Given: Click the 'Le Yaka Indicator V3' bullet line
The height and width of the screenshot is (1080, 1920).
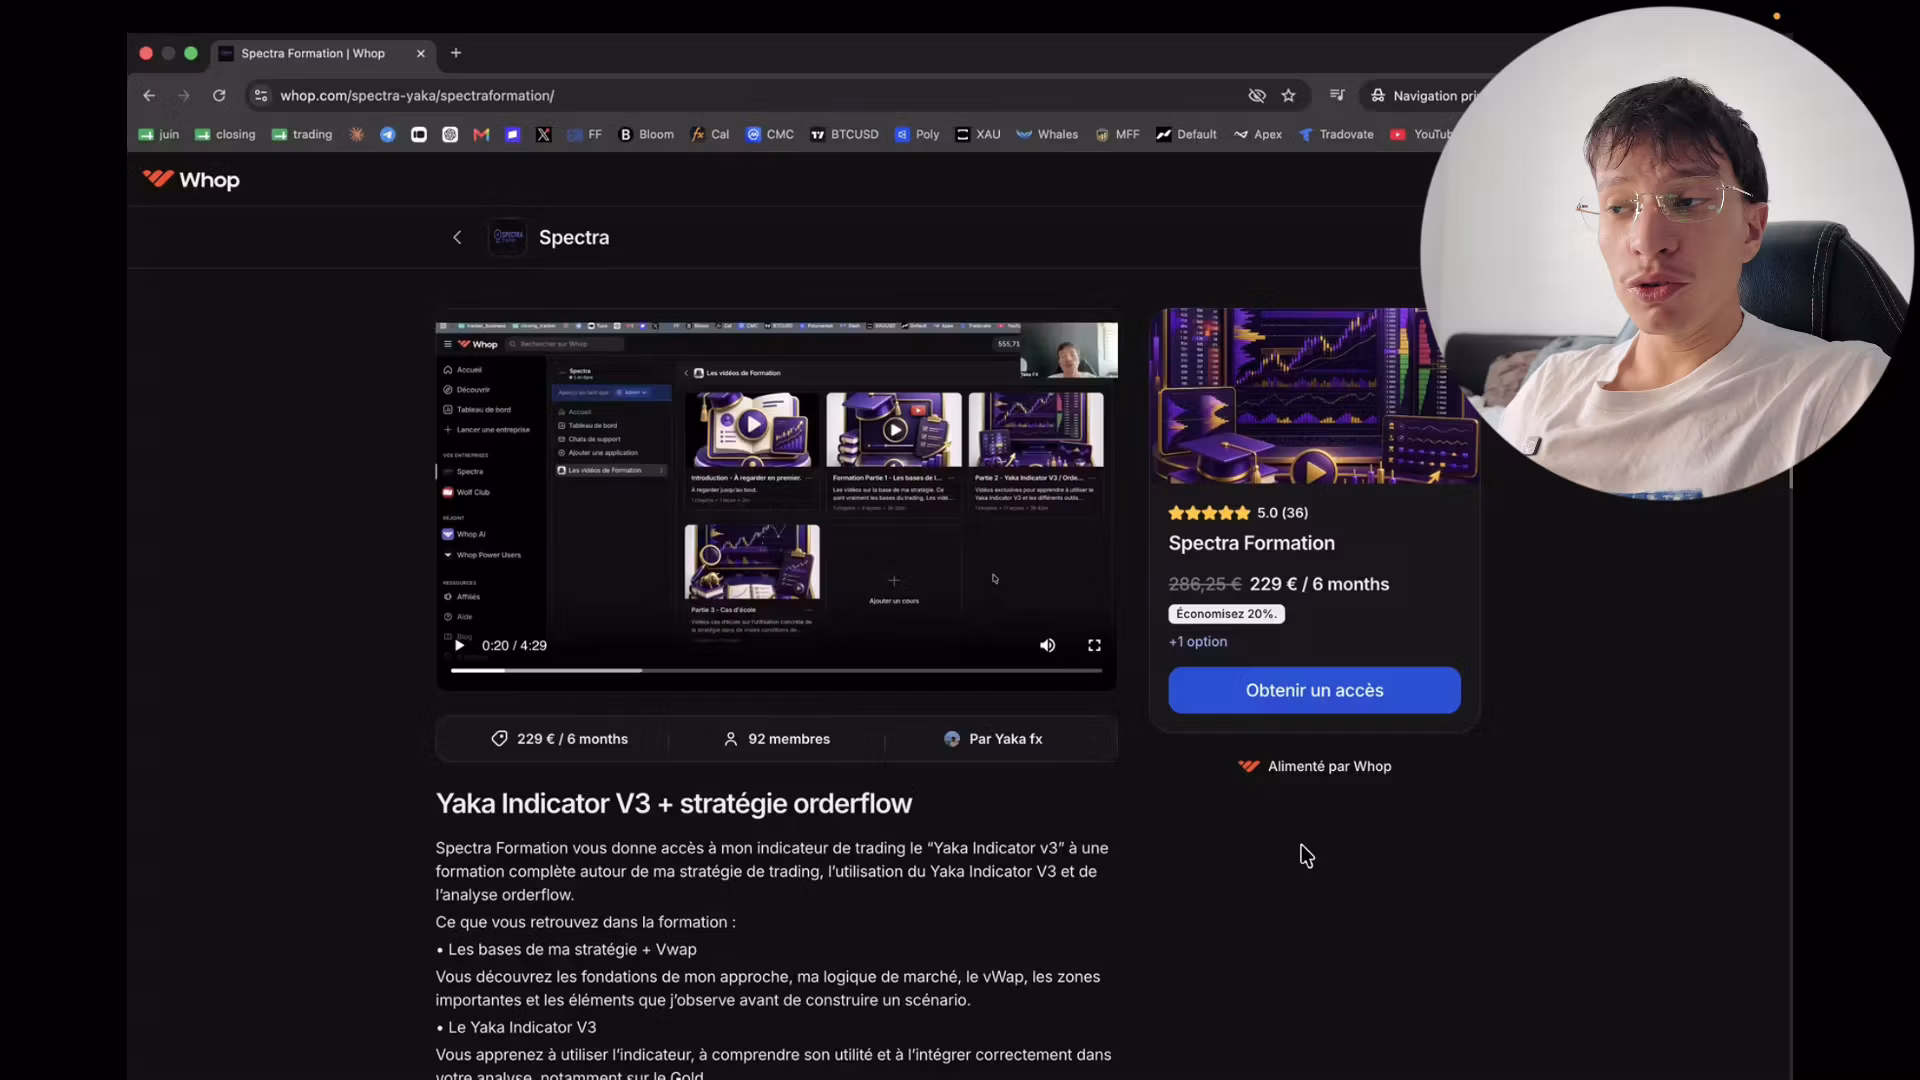Looking at the screenshot, I should click(516, 1027).
